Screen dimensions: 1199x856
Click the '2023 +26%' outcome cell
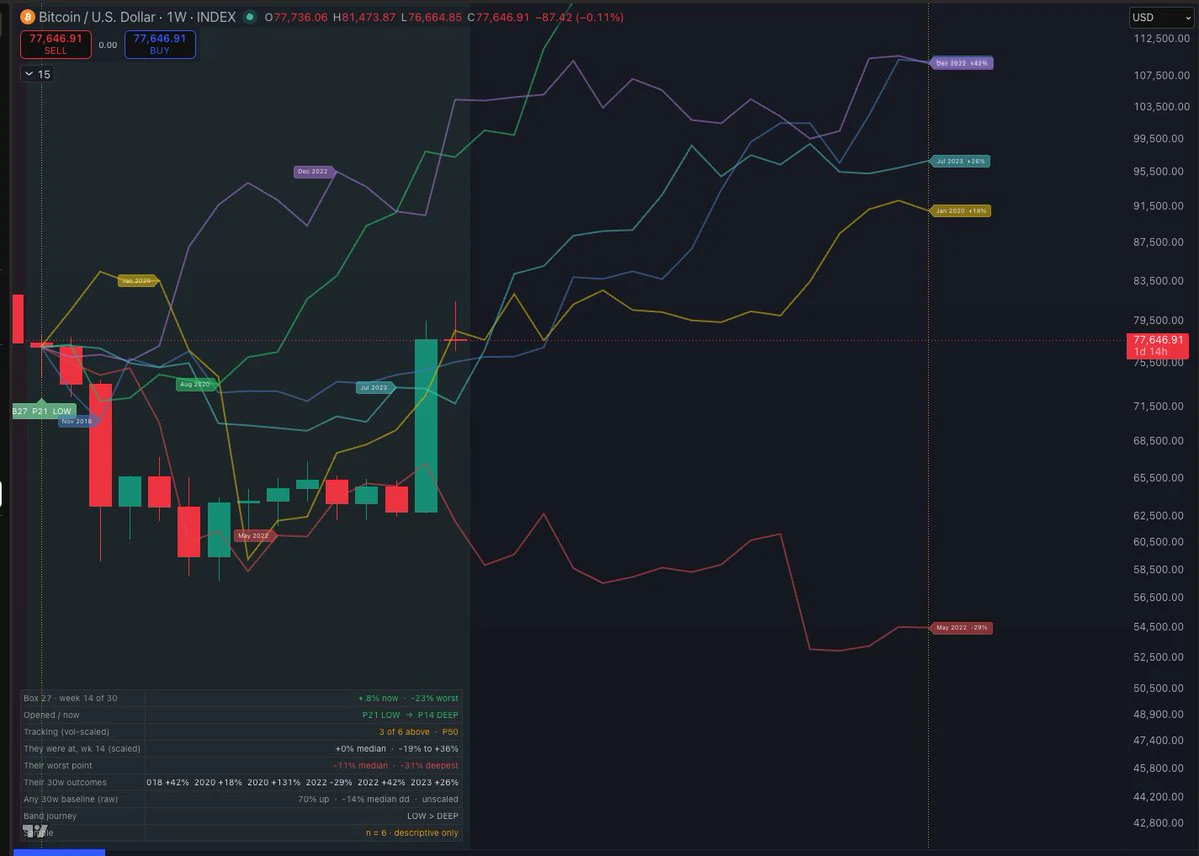tap(434, 783)
